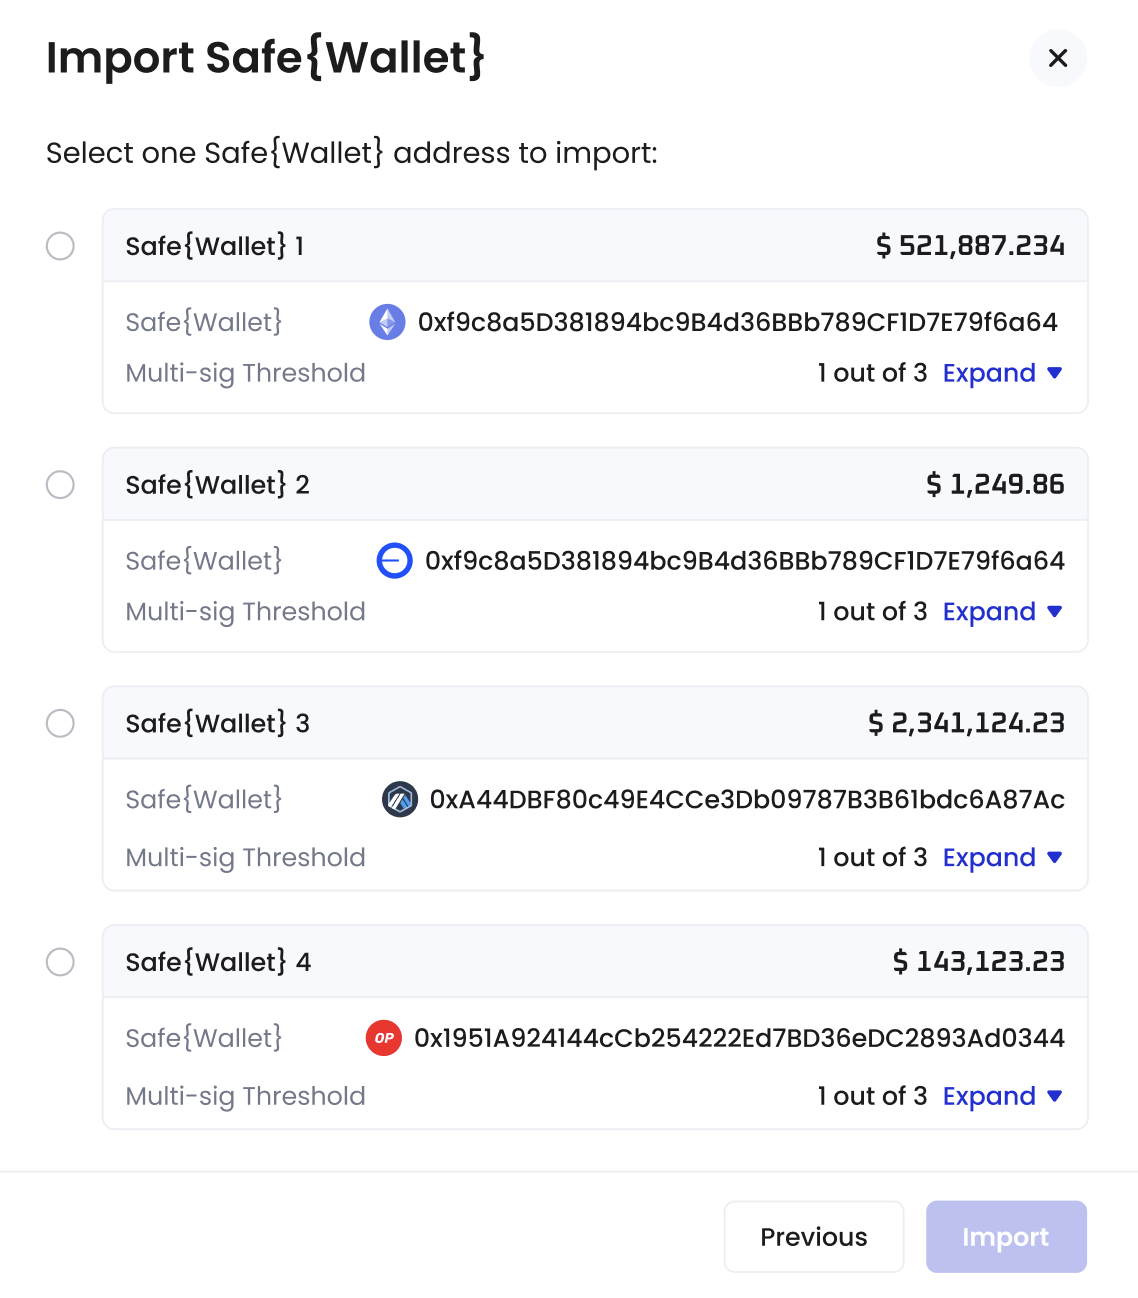Choose the Safe{Wallet} 3 radio option
Image resolution: width=1138 pixels, height=1298 pixels.
(60, 723)
